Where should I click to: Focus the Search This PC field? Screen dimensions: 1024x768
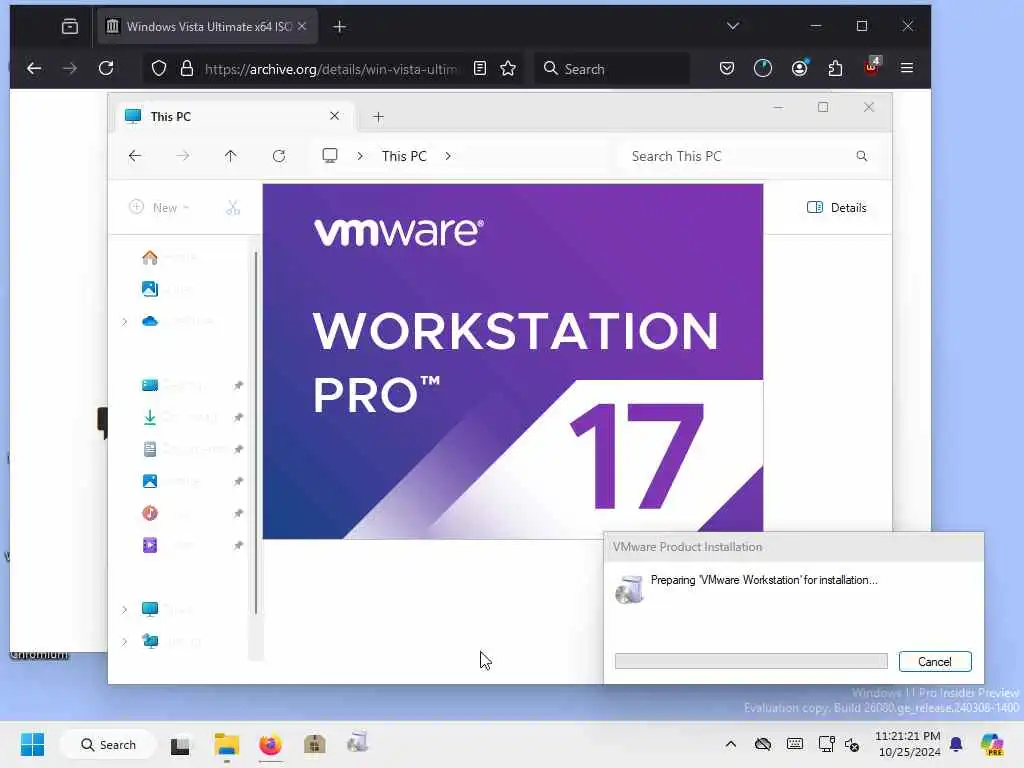[x=747, y=156]
